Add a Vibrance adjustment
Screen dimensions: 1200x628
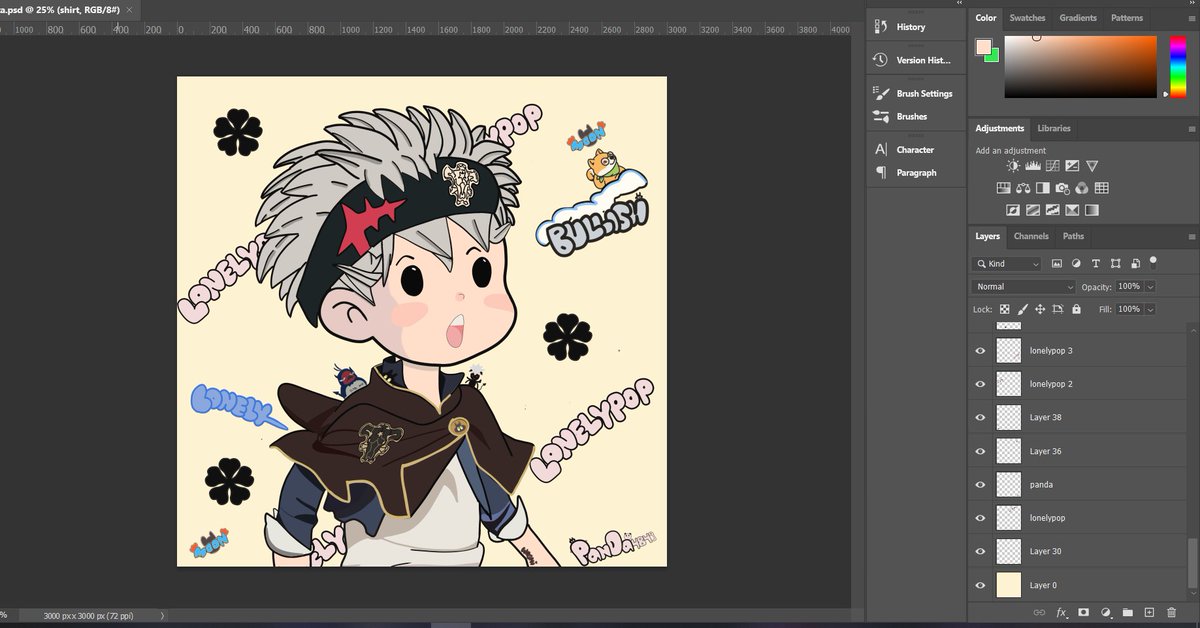pyautogui.click(x=1092, y=166)
